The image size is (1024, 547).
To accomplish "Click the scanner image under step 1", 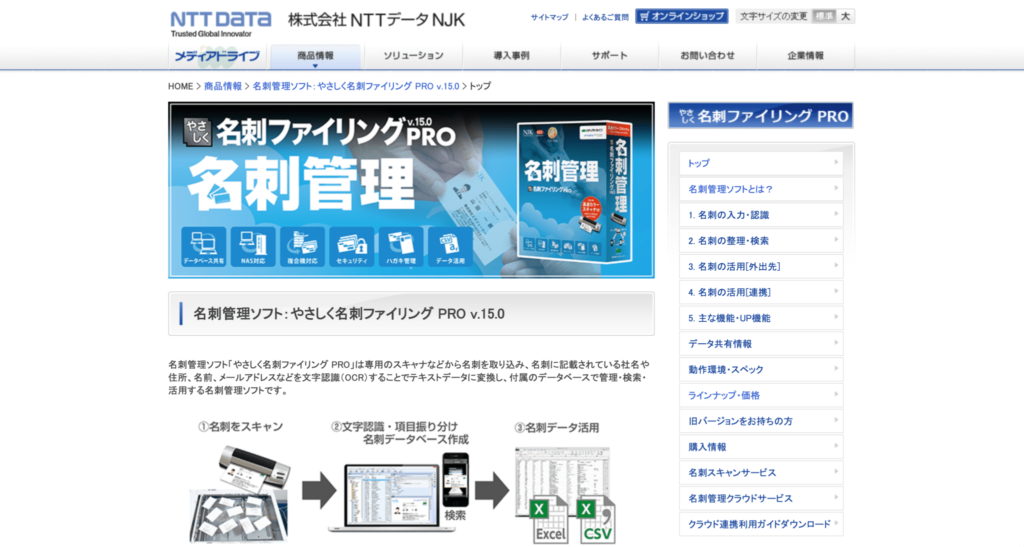I will [x=253, y=469].
